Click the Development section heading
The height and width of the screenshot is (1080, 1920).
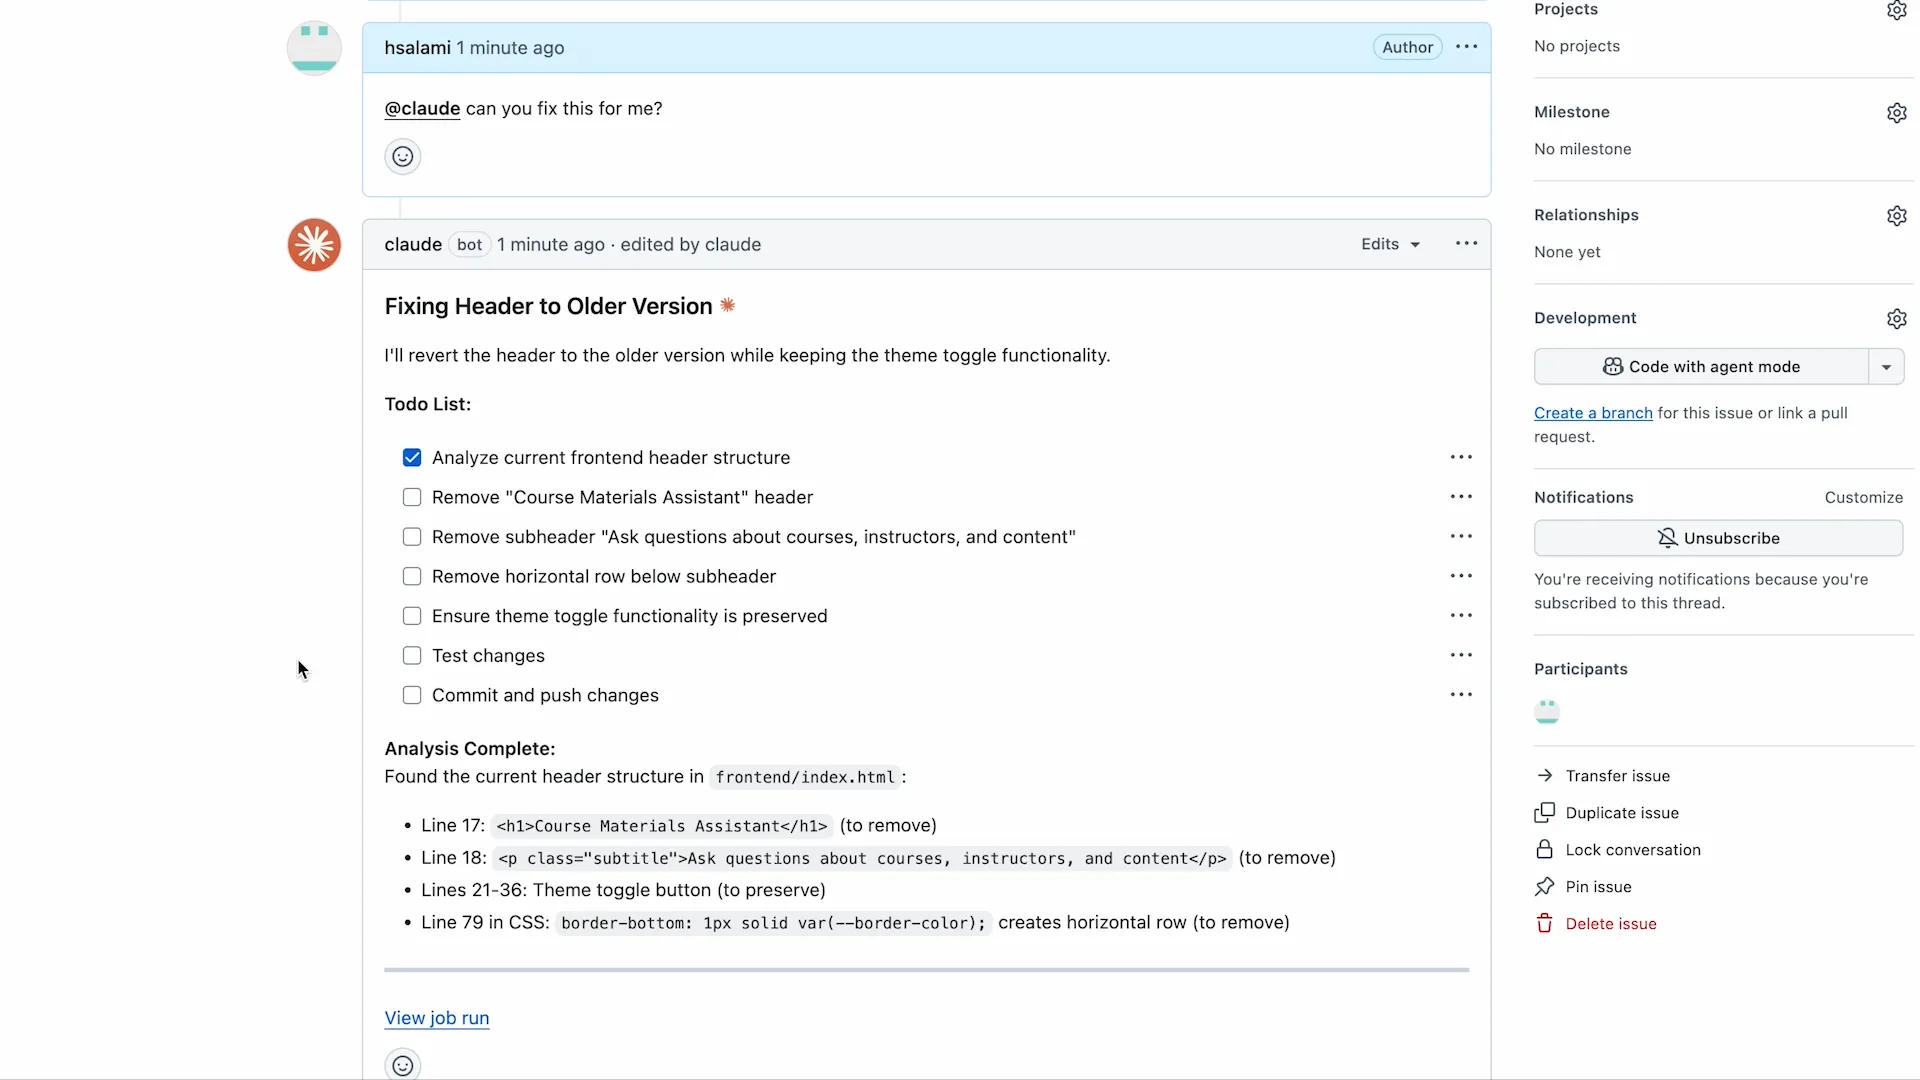[1585, 319]
